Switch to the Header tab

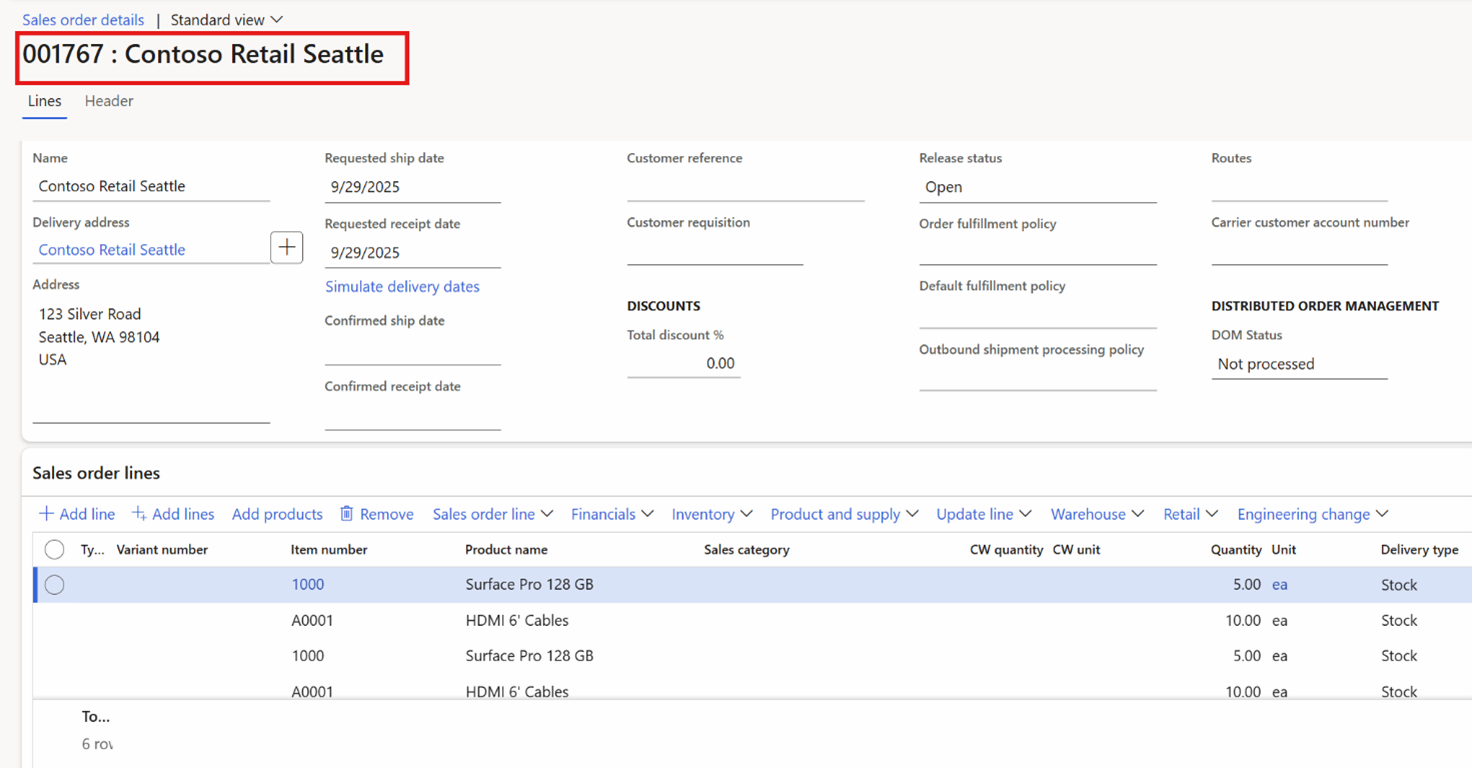pos(109,101)
